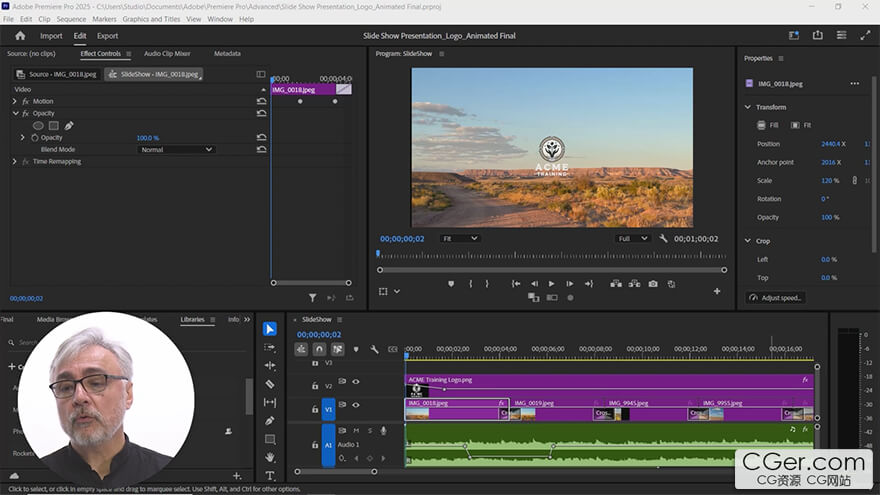Mute the Audio 1 track
The width and height of the screenshot is (880, 495).
tap(355, 431)
